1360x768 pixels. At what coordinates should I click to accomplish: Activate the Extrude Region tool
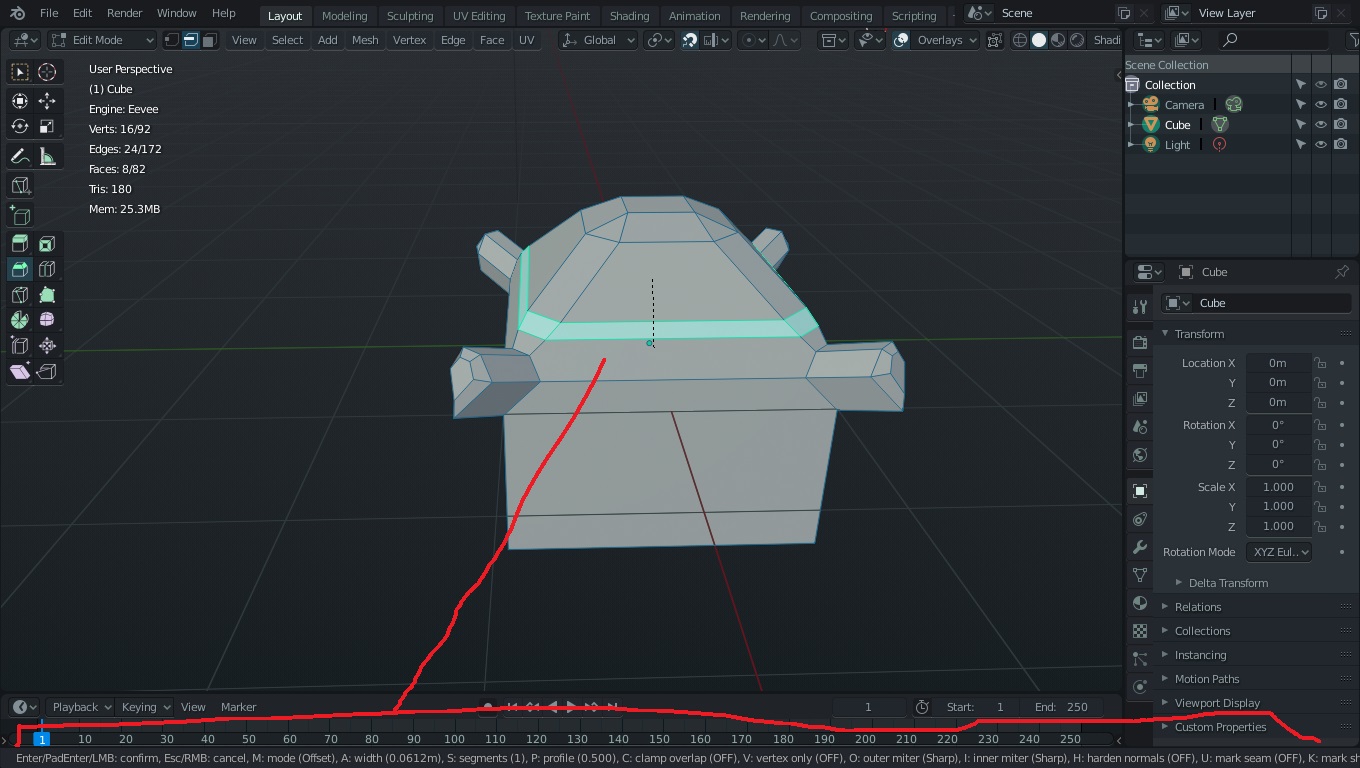pos(20,244)
